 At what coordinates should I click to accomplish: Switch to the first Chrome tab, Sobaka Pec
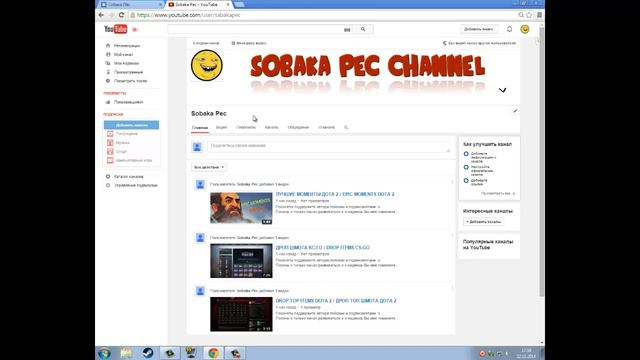click(x=130, y=4)
